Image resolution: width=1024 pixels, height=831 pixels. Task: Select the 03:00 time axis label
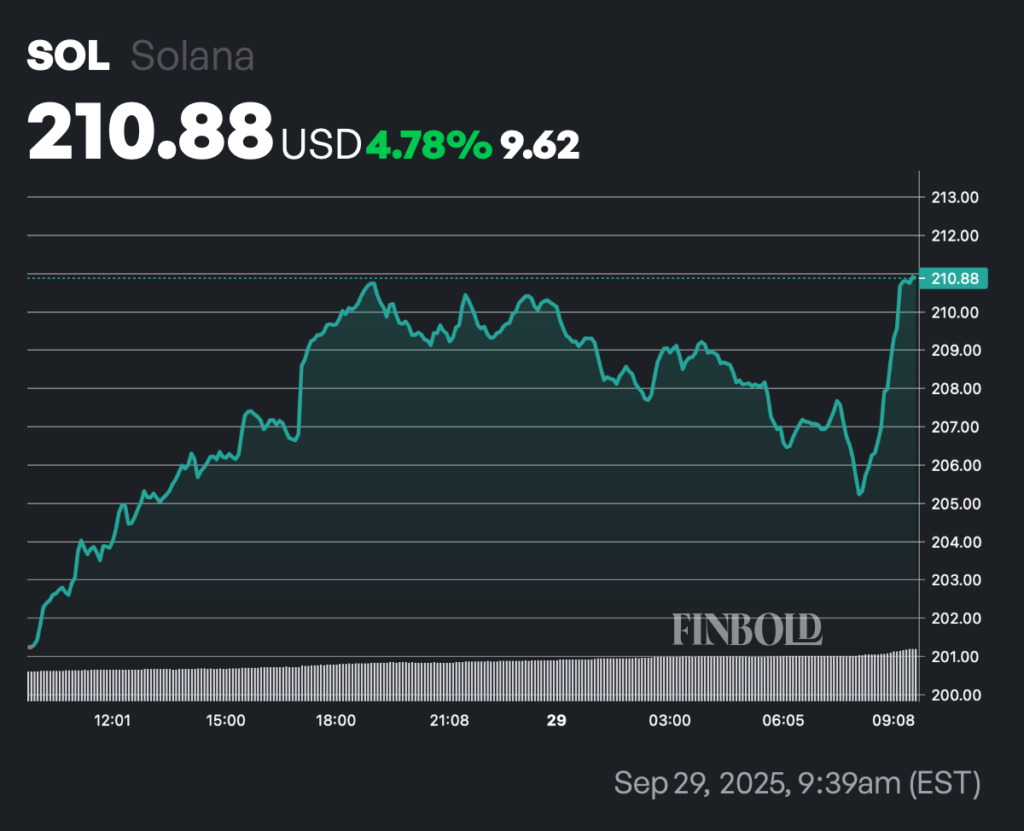point(670,720)
